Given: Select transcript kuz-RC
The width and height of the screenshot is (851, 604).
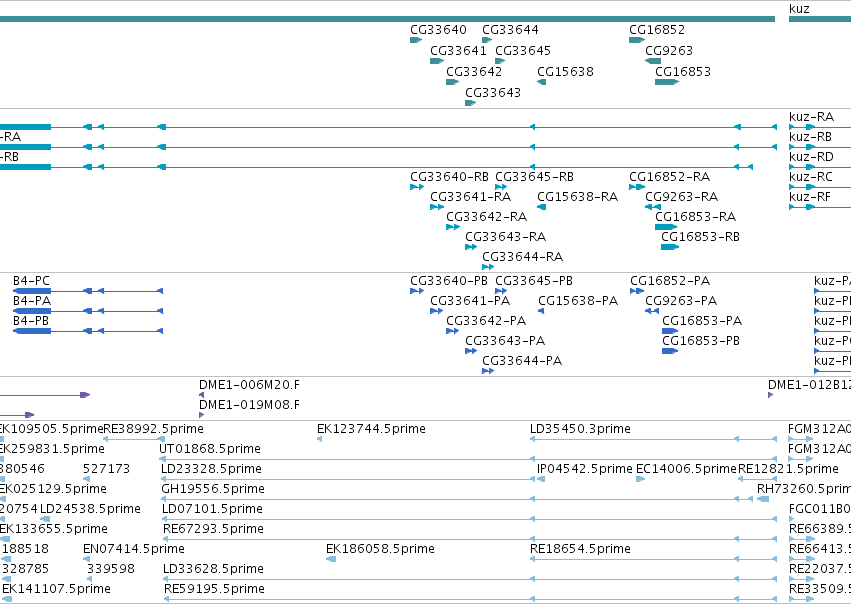Looking at the screenshot, I should (811, 177).
